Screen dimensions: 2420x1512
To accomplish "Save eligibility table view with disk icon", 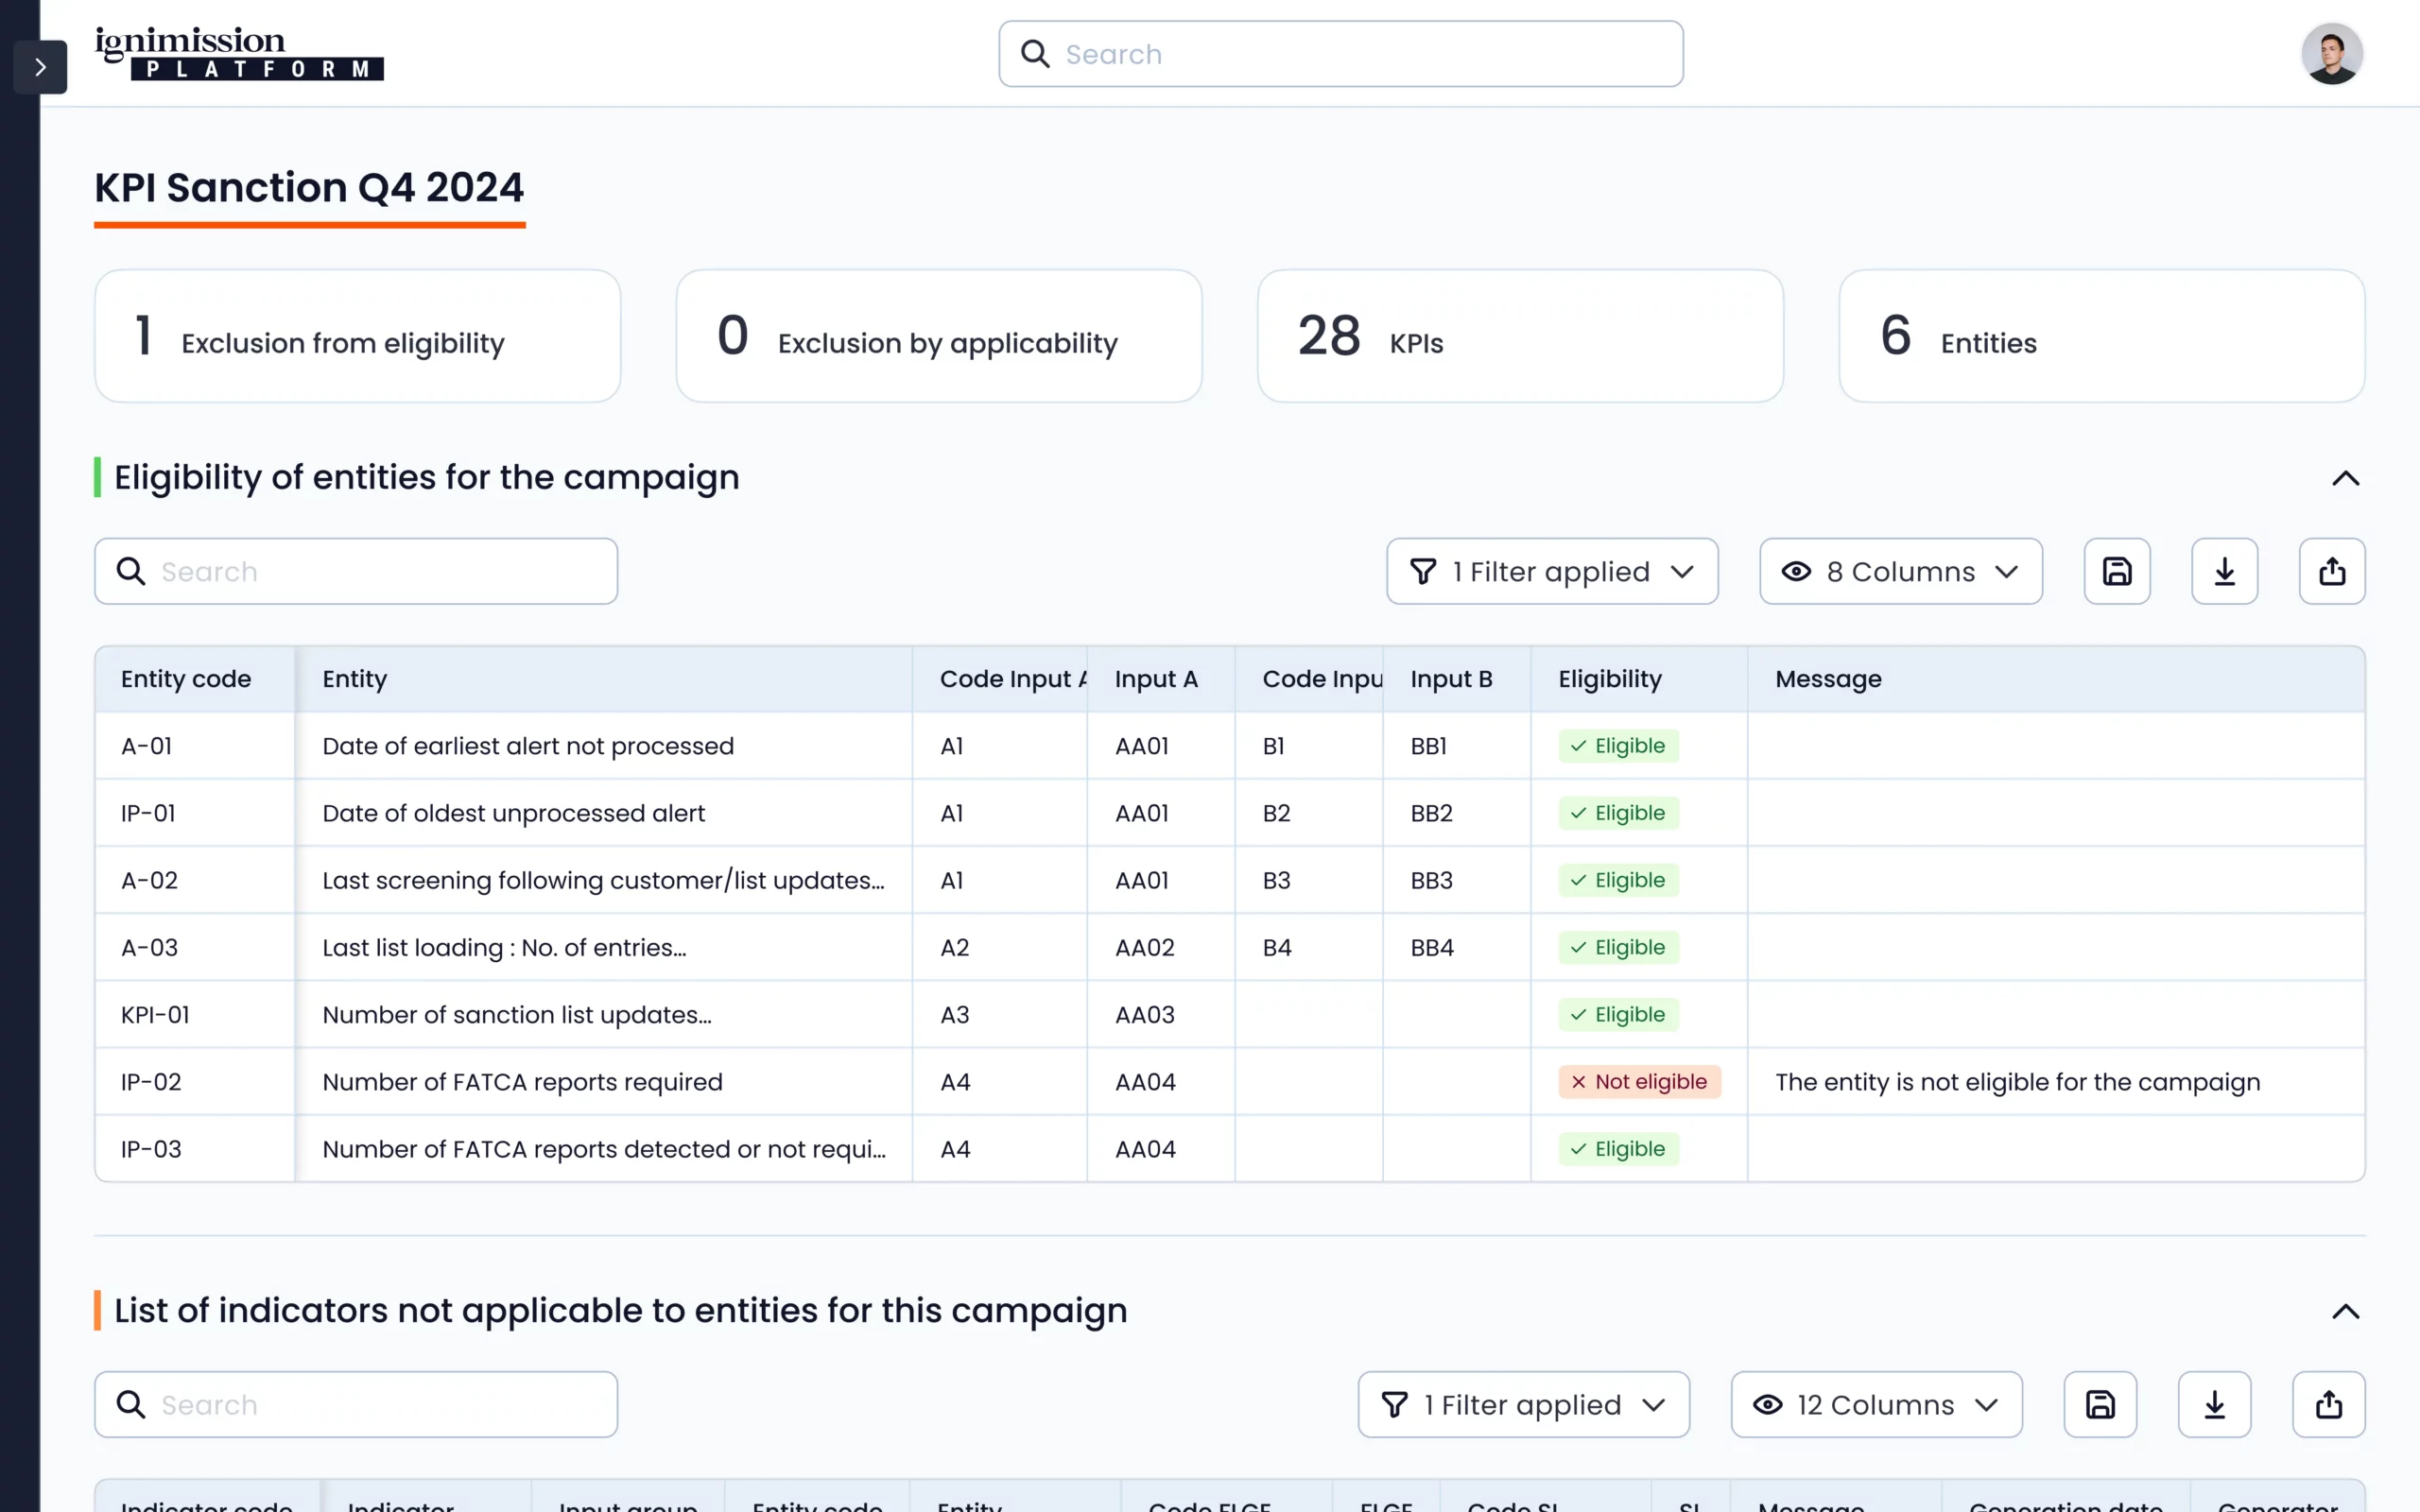I will [2116, 571].
